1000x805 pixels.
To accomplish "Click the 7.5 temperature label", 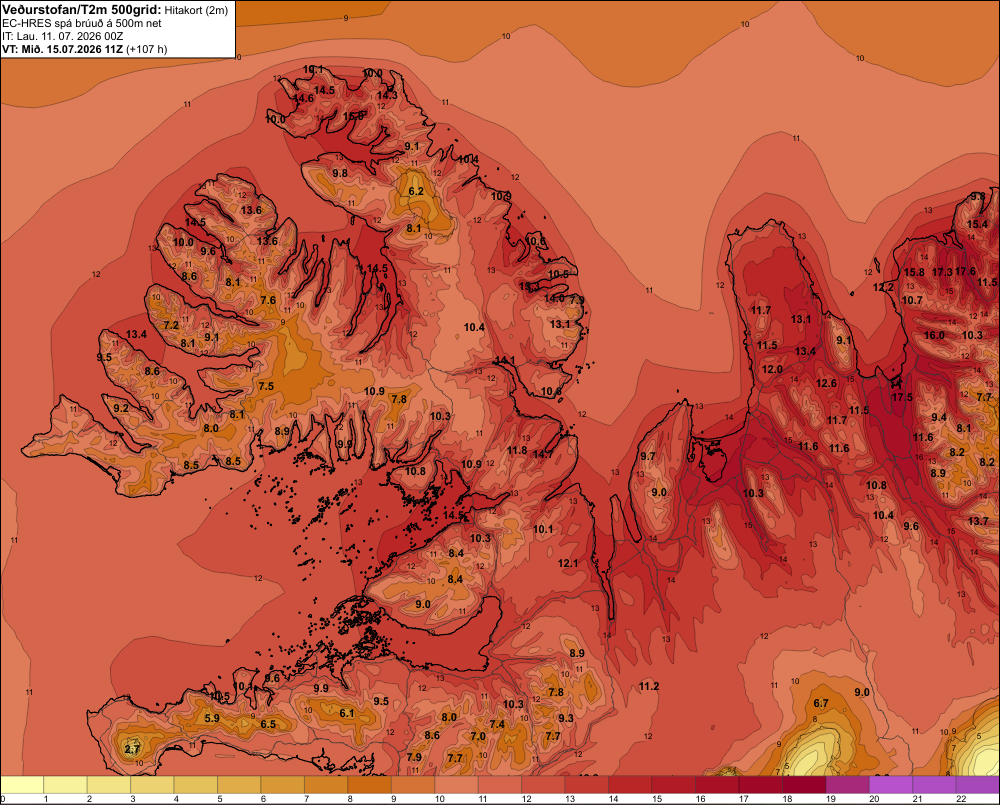I will pyautogui.click(x=266, y=386).
